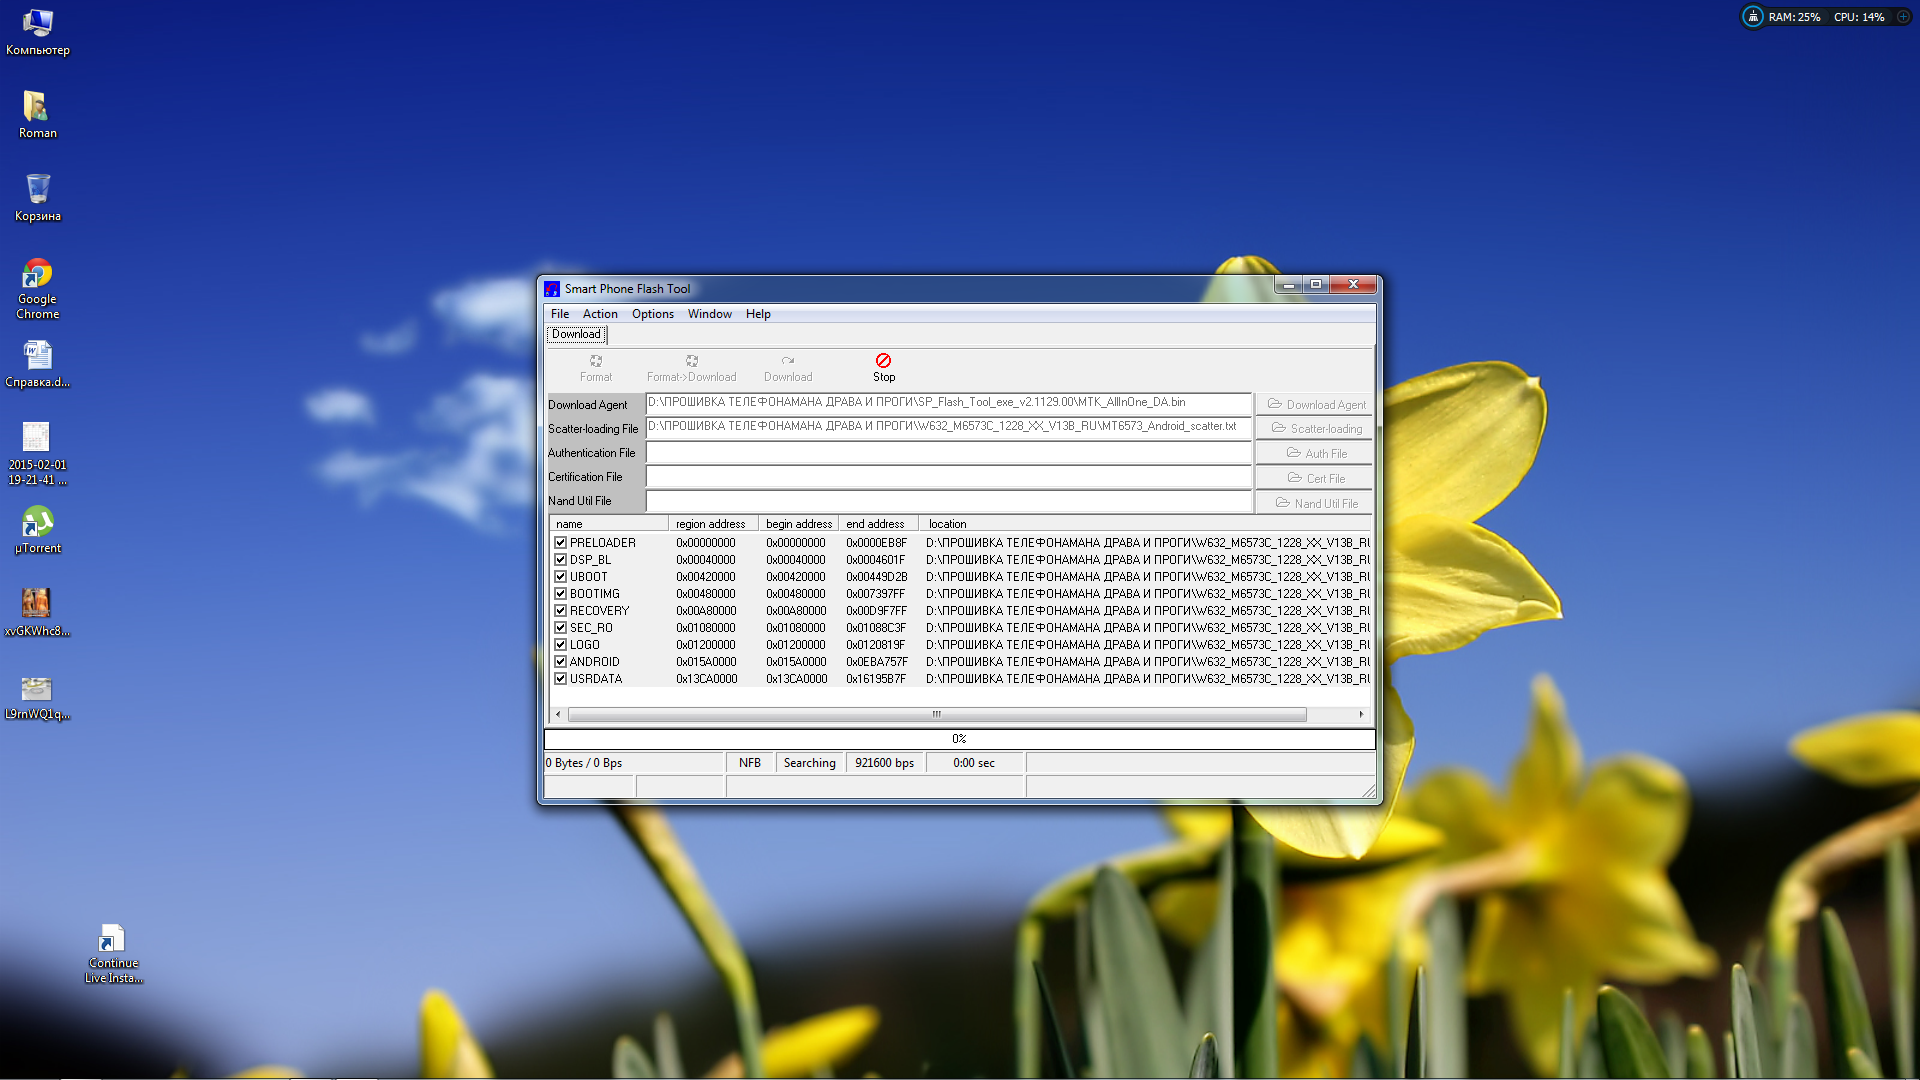Uncheck the PRELOADER partition checkbox

click(x=561, y=543)
